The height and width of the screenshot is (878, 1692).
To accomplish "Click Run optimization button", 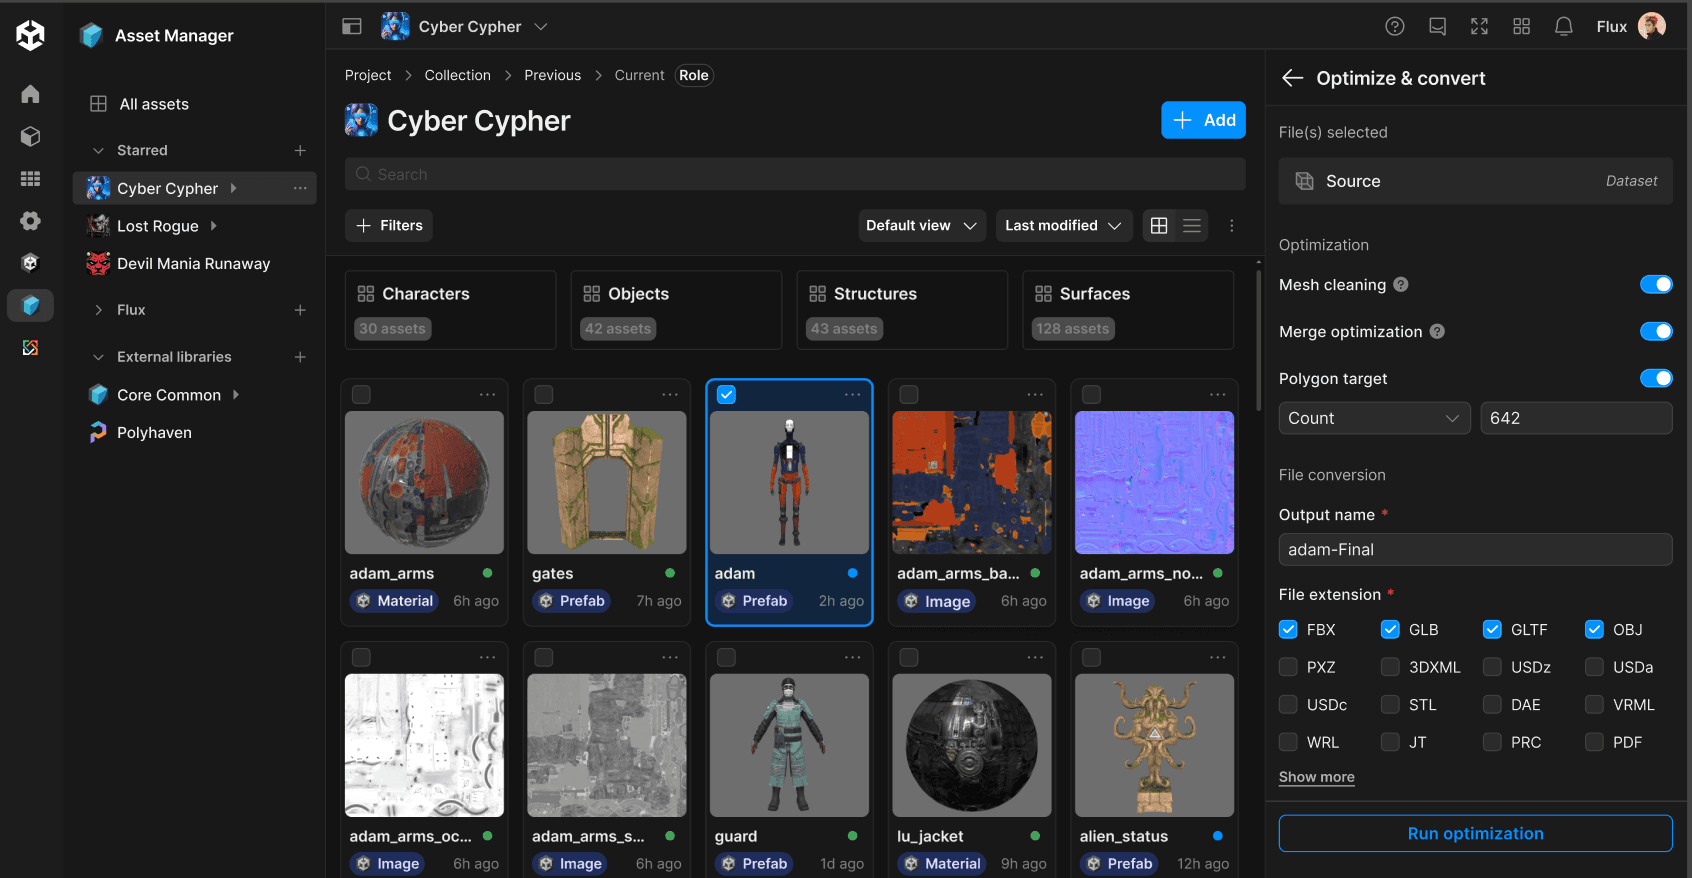I will (x=1475, y=834).
